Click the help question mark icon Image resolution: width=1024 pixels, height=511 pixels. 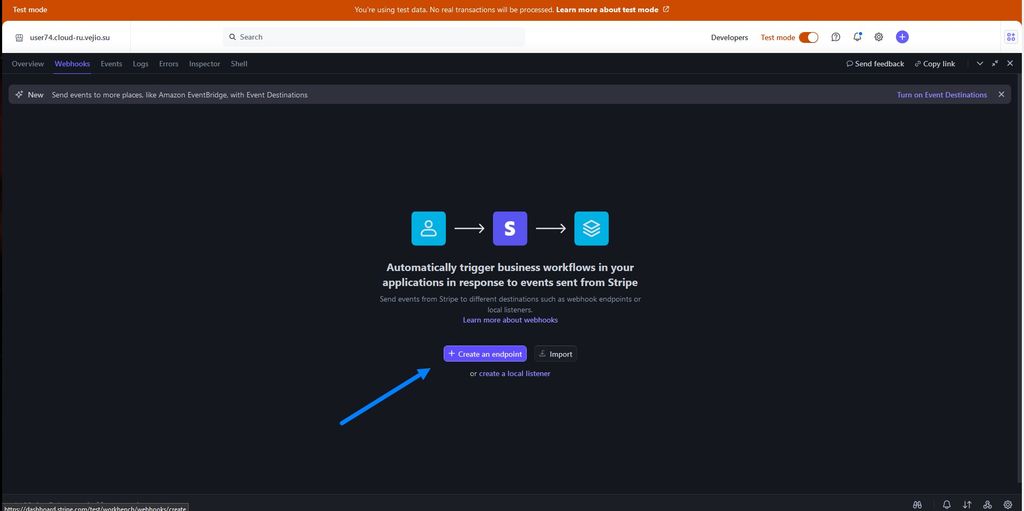click(835, 37)
